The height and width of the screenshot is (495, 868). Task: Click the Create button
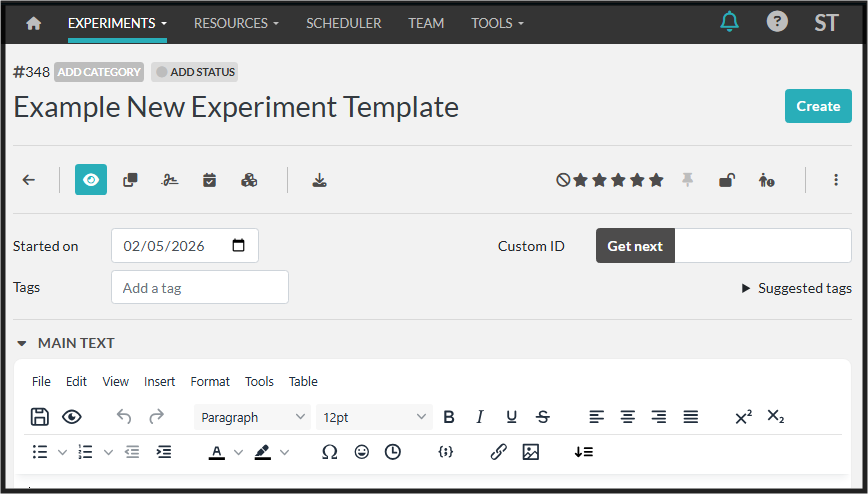tap(817, 106)
